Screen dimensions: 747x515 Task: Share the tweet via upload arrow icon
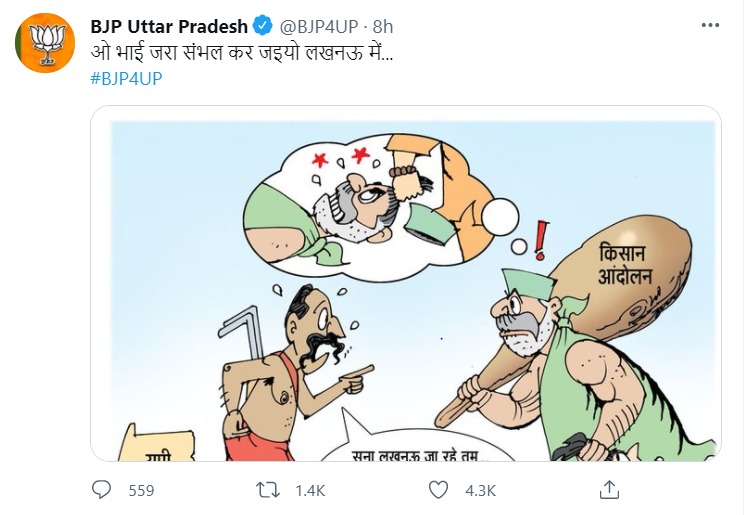(609, 489)
